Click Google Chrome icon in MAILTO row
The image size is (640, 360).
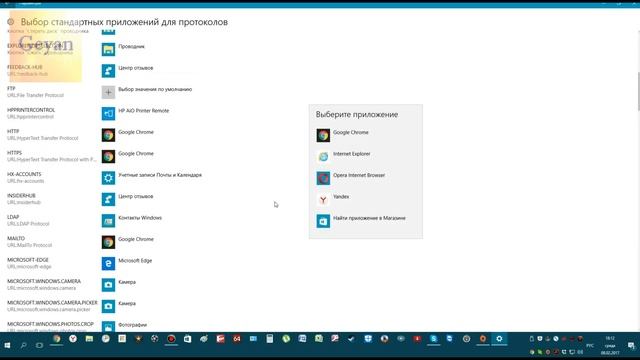(108, 242)
